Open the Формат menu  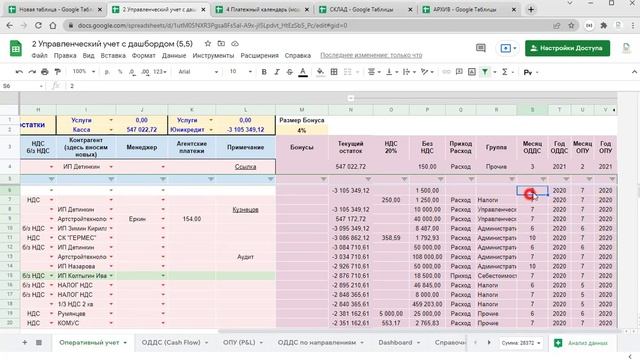click(143, 55)
